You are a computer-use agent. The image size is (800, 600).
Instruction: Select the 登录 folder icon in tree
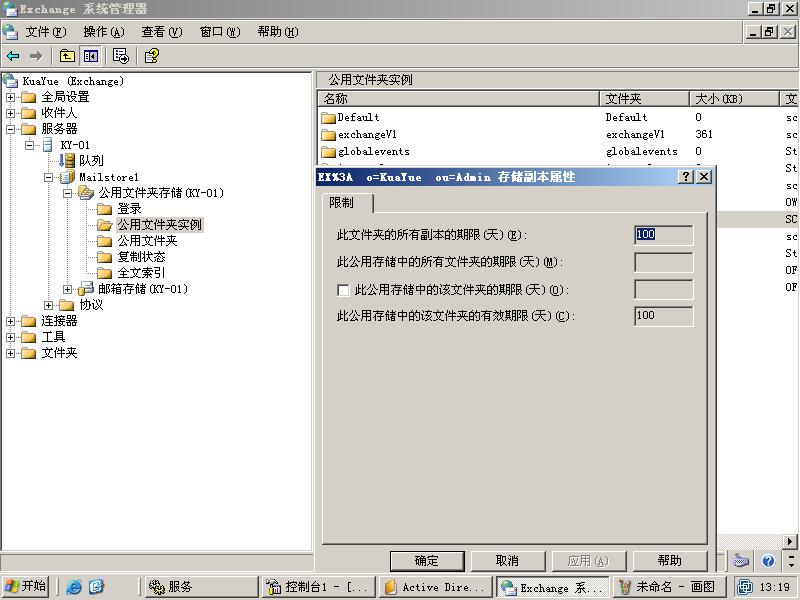tap(105, 209)
